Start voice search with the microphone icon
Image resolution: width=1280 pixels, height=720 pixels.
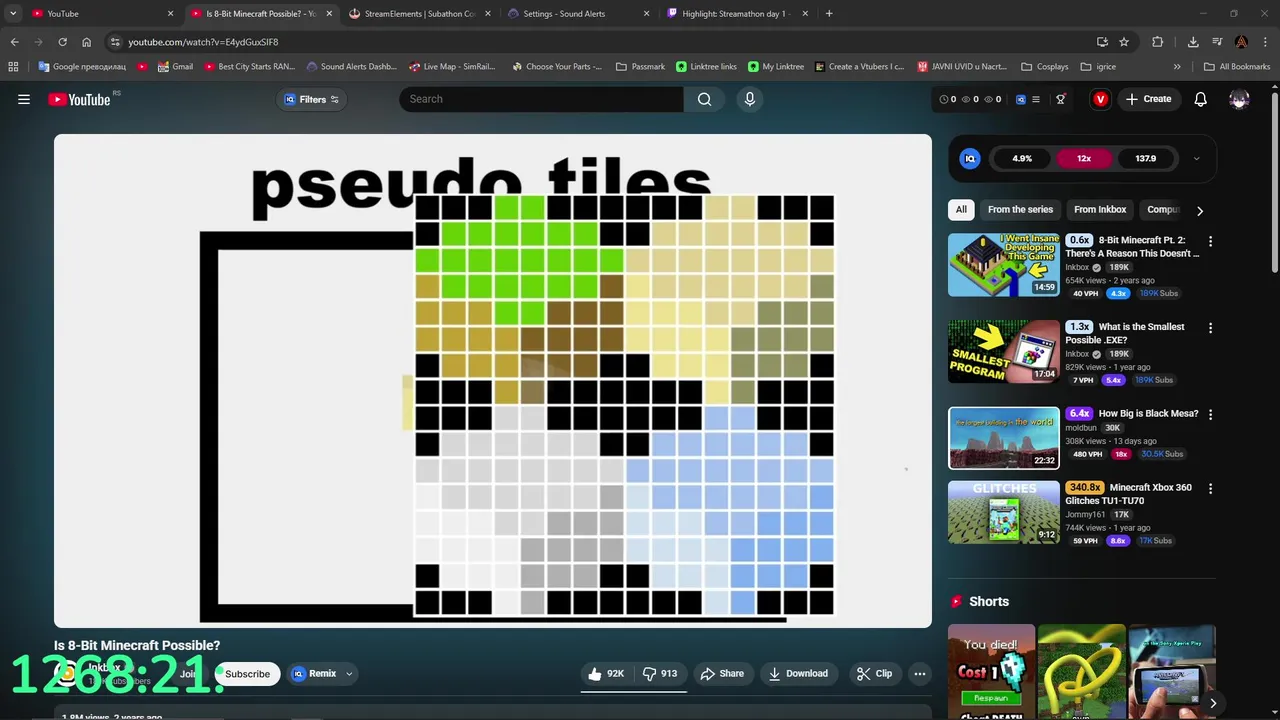(750, 99)
